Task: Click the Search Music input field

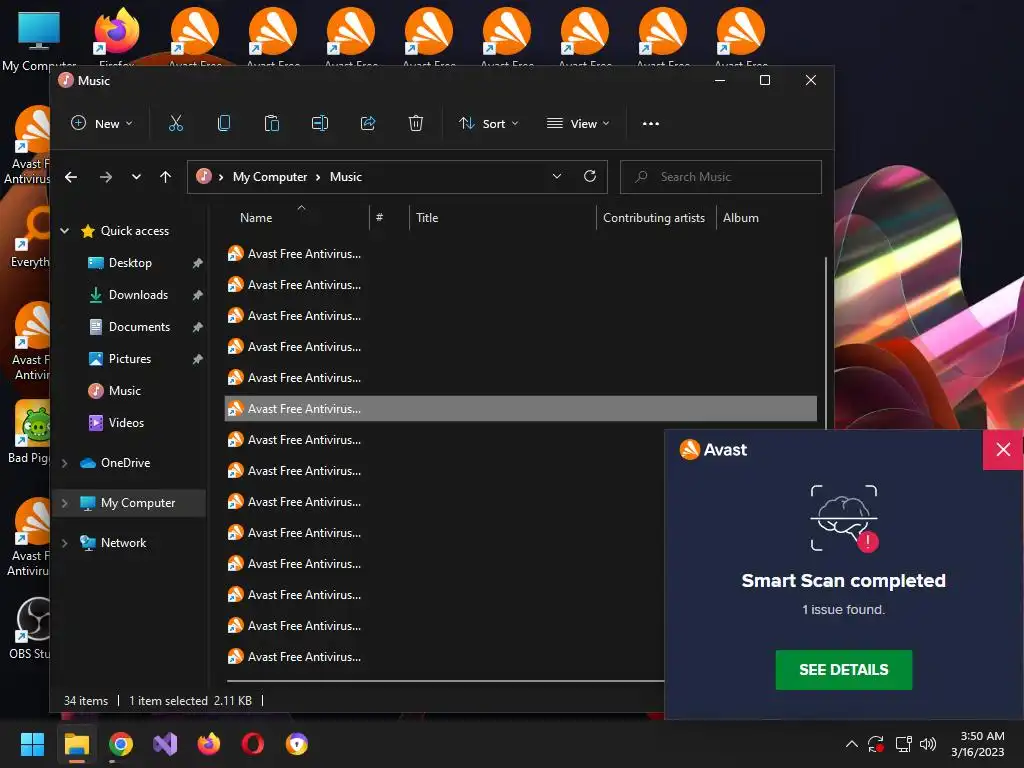Action: tap(720, 177)
